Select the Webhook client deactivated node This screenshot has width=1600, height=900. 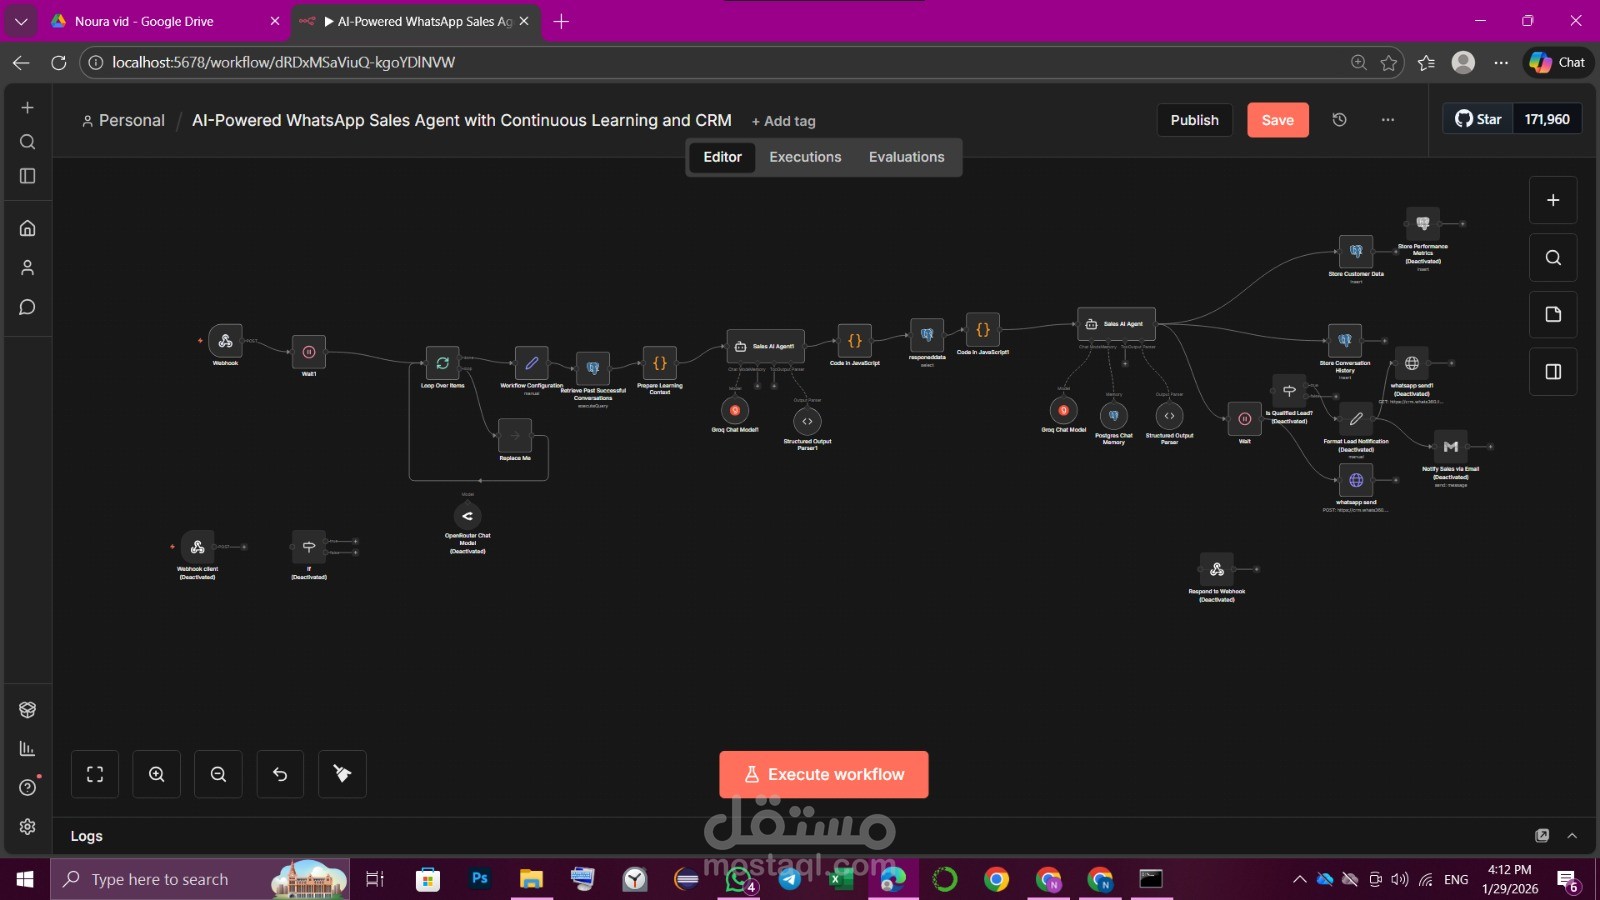(197, 547)
